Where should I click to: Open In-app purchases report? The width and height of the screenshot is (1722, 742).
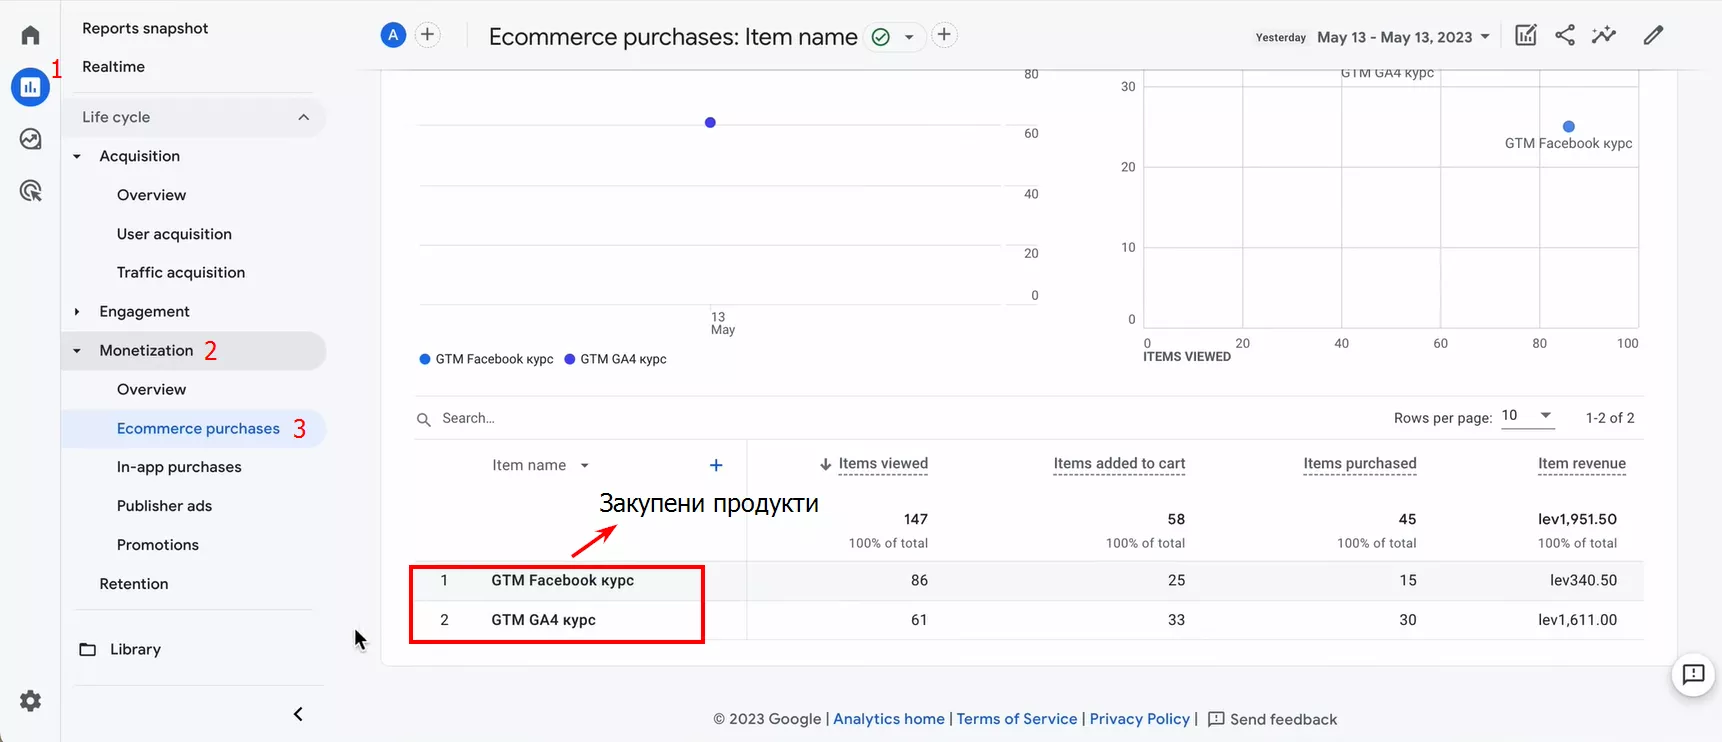coord(179,467)
